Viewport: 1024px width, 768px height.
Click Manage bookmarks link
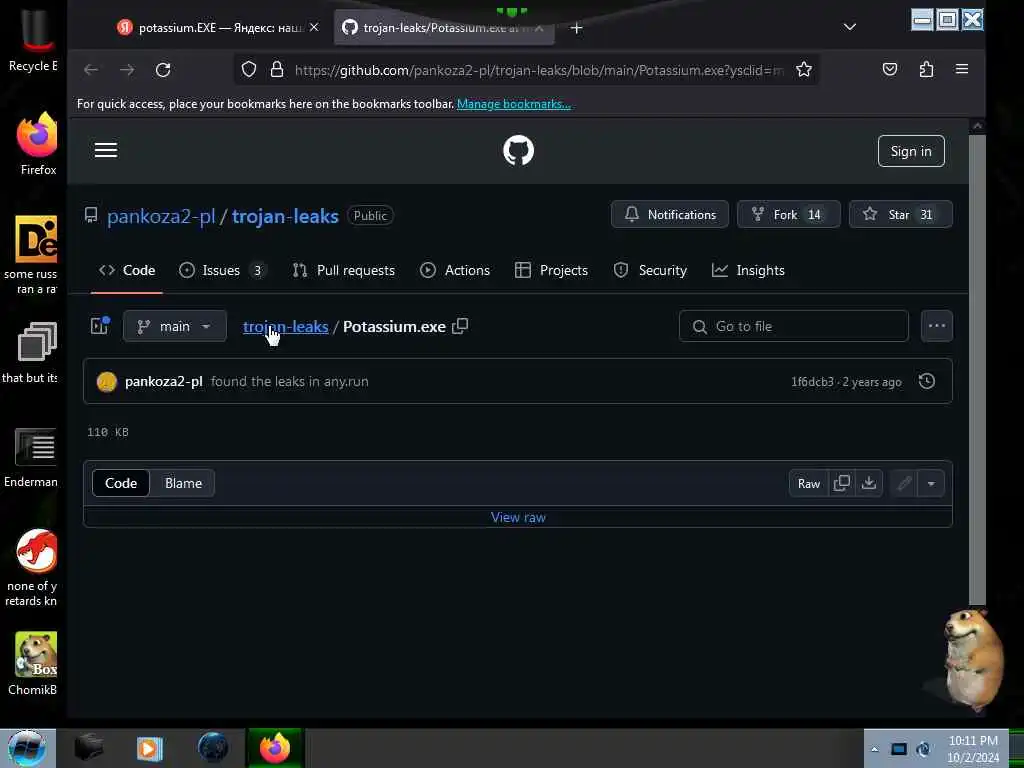[513, 104]
